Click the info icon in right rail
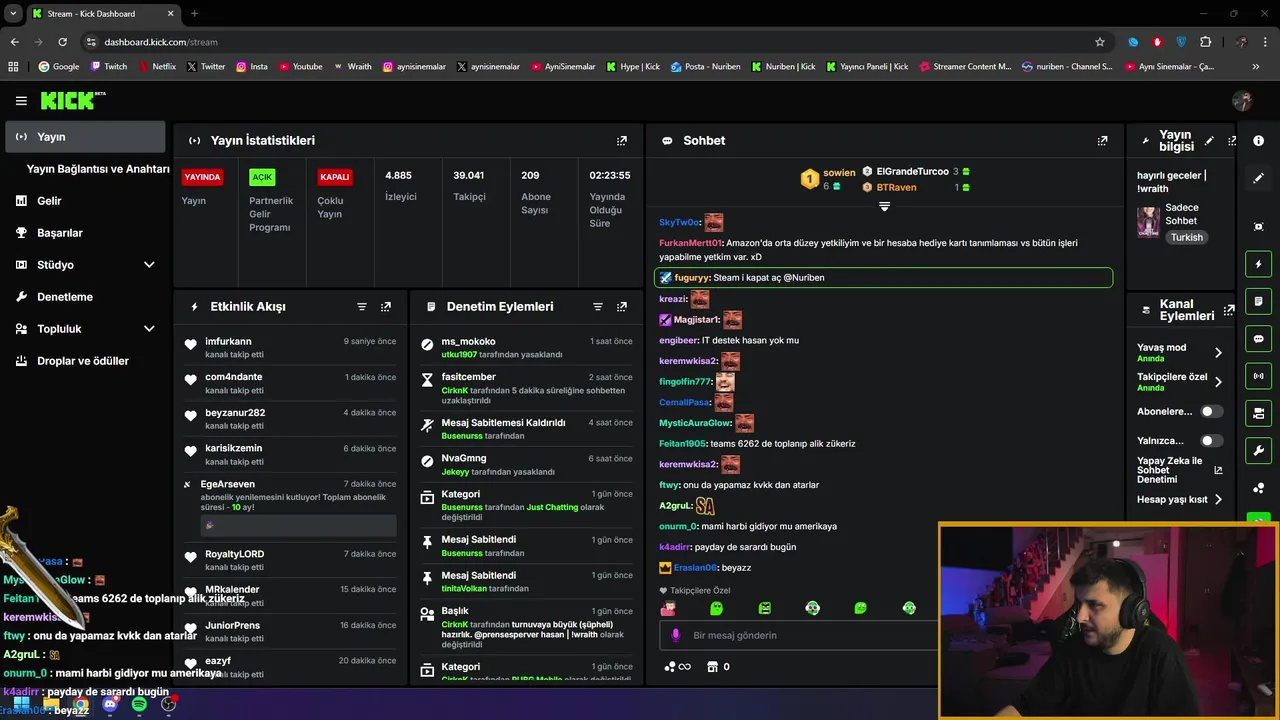 pyautogui.click(x=1259, y=141)
